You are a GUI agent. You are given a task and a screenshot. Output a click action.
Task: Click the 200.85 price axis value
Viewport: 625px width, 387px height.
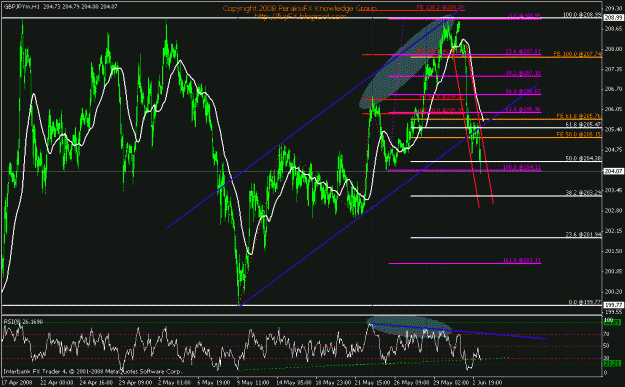click(613, 271)
